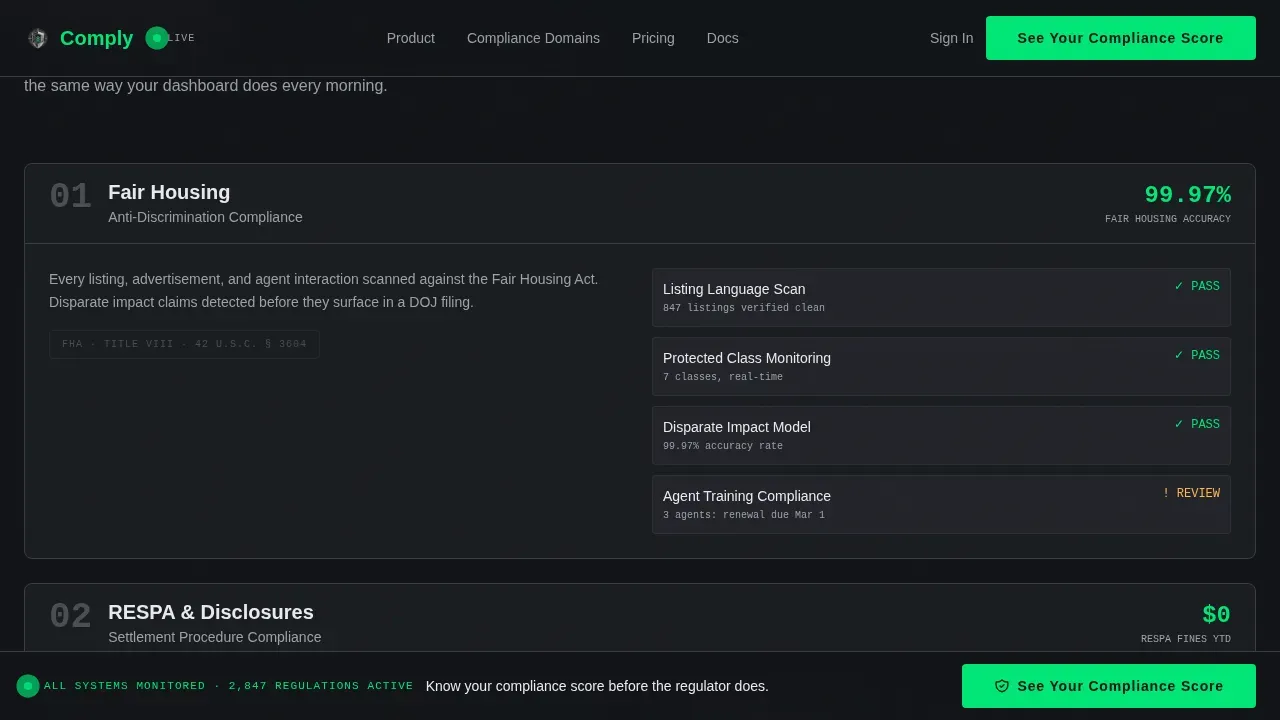The width and height of the screenshot is (1280, 720).
Task: Open the Protected Class Monitoring row
Action: [941, 366]
